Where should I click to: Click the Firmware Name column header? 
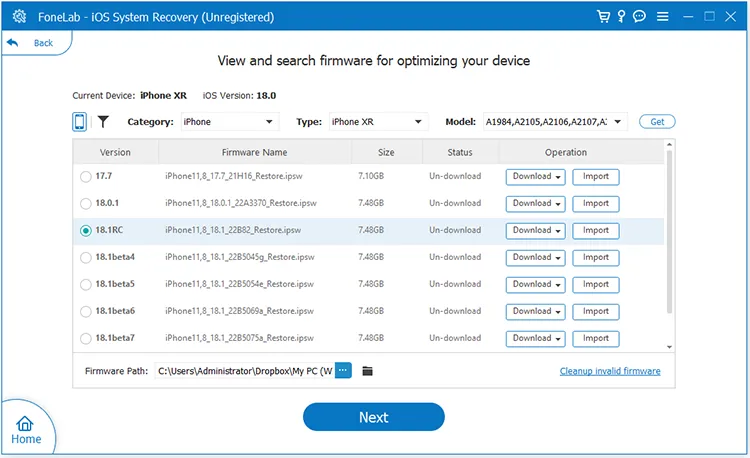point(254,153)
